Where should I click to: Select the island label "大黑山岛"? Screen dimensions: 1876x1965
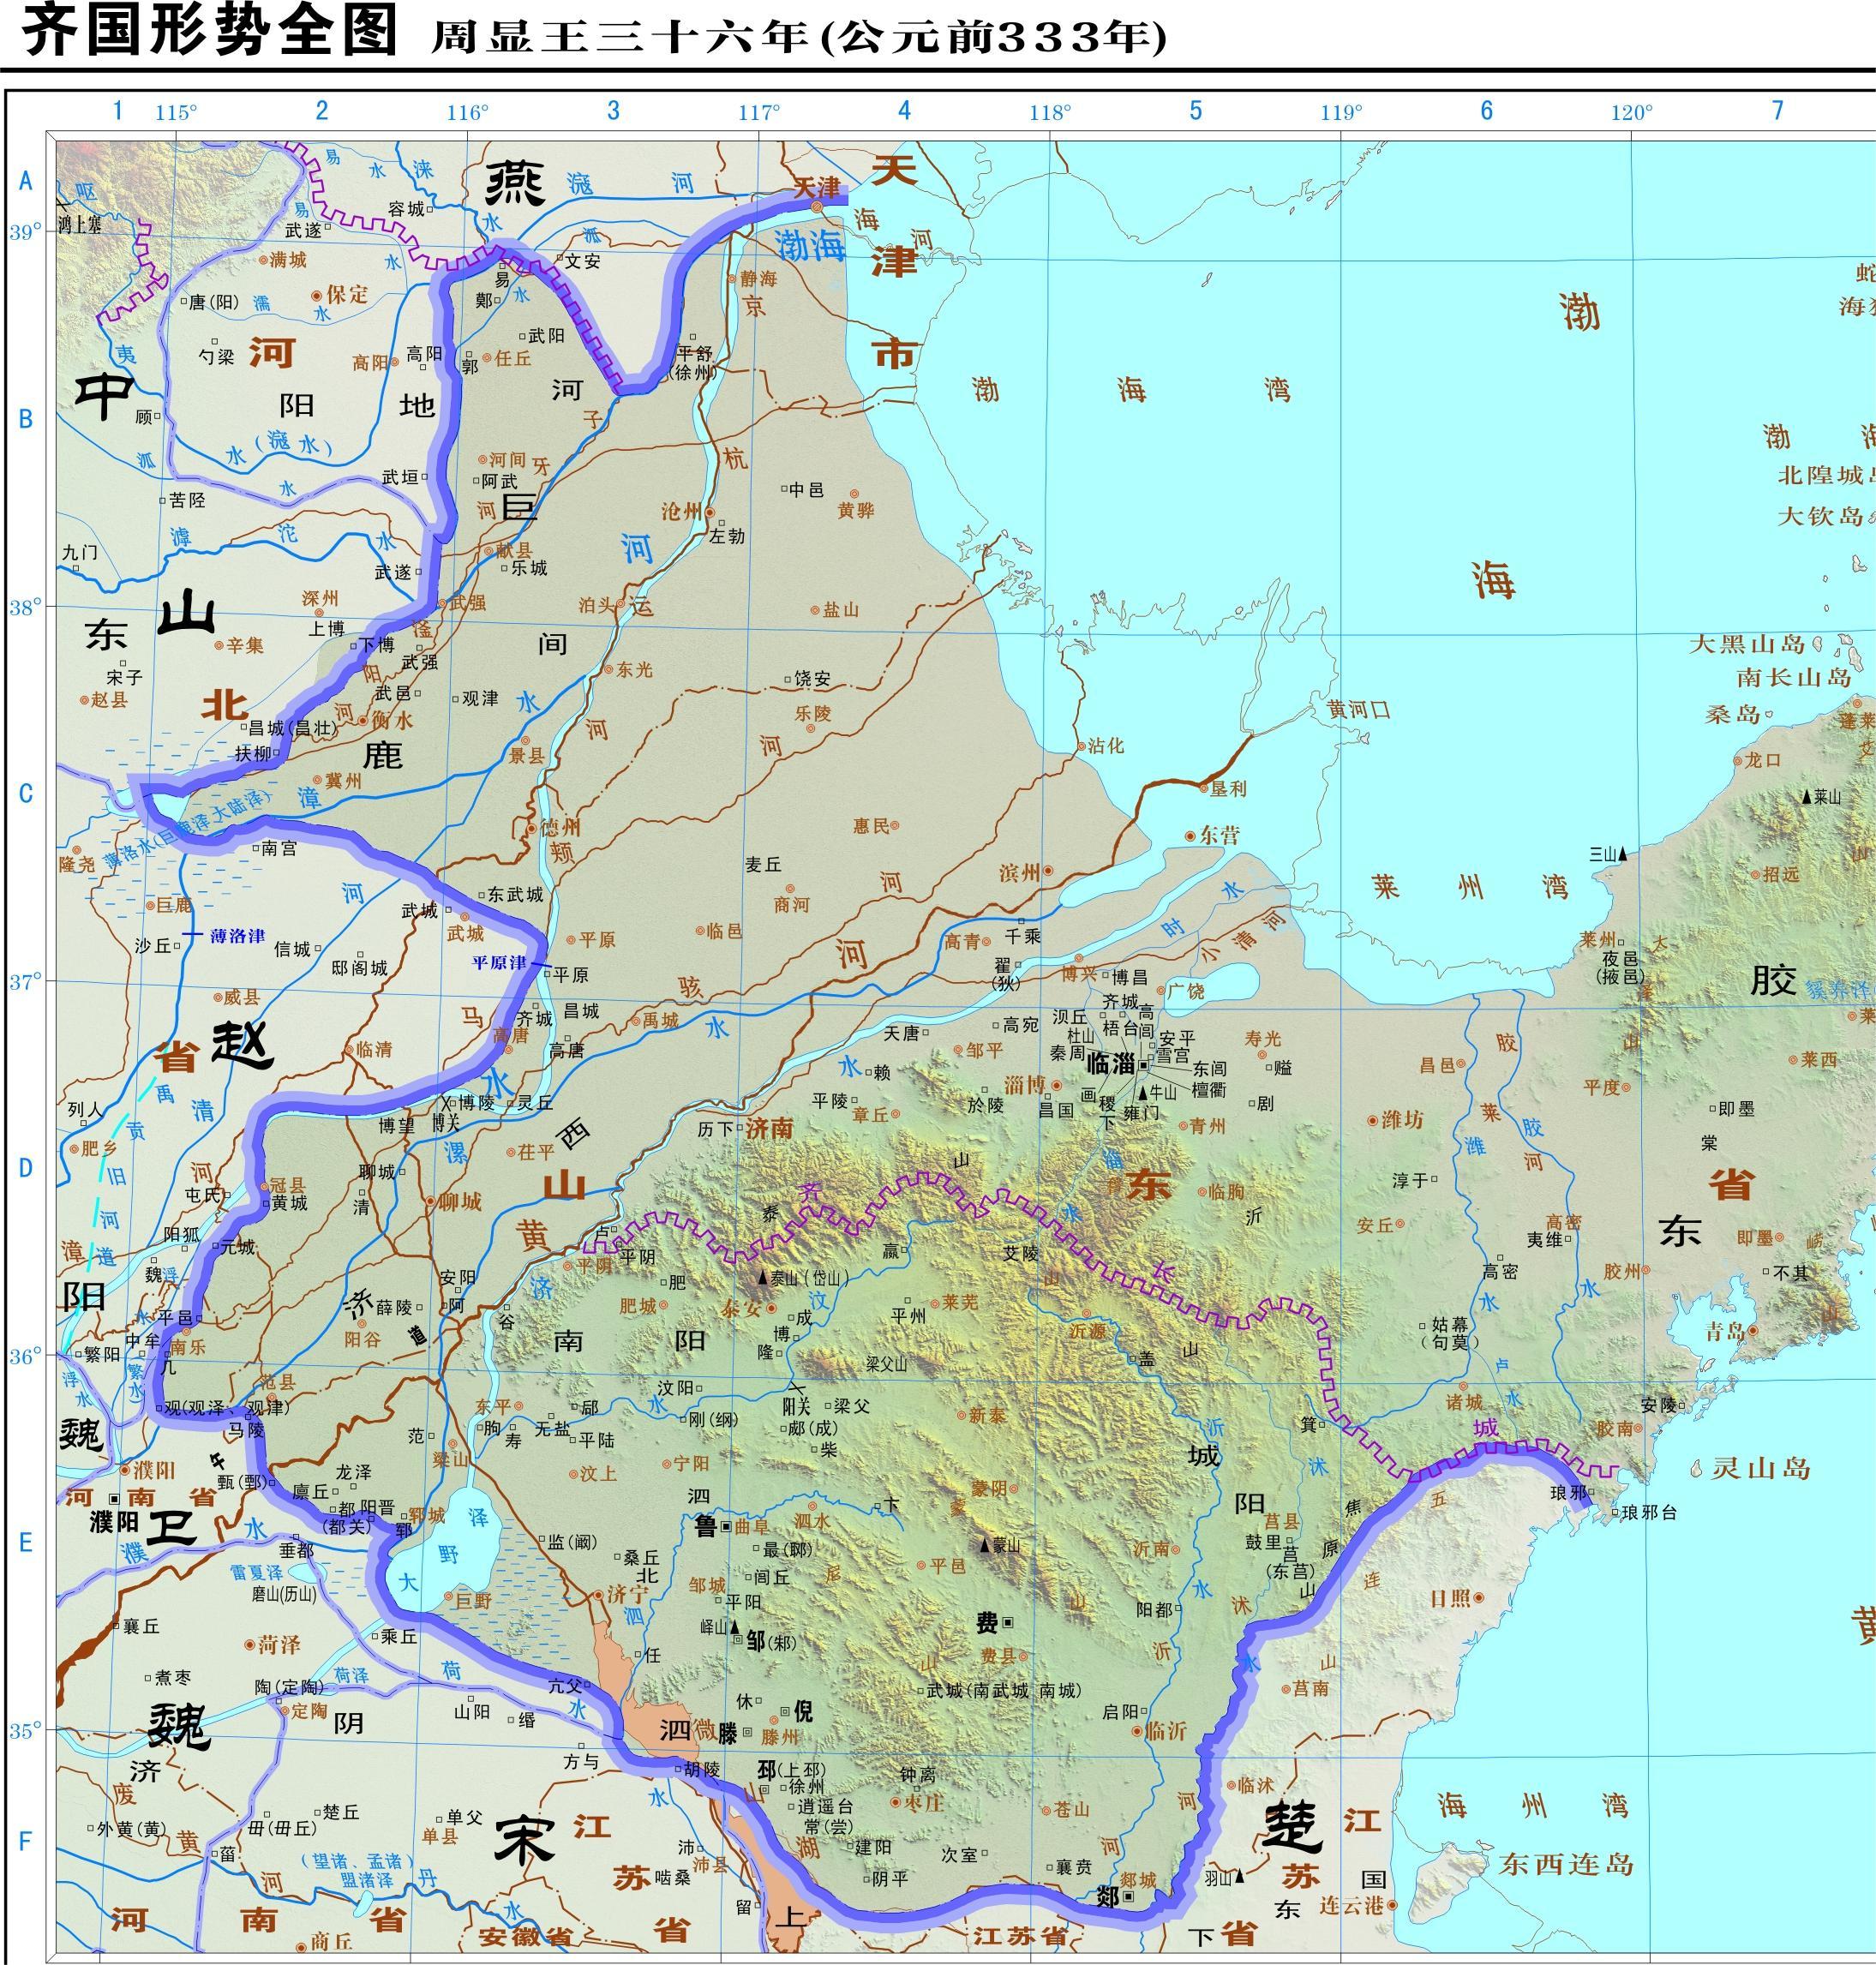pyautogui.click(x=1747, y=644)
